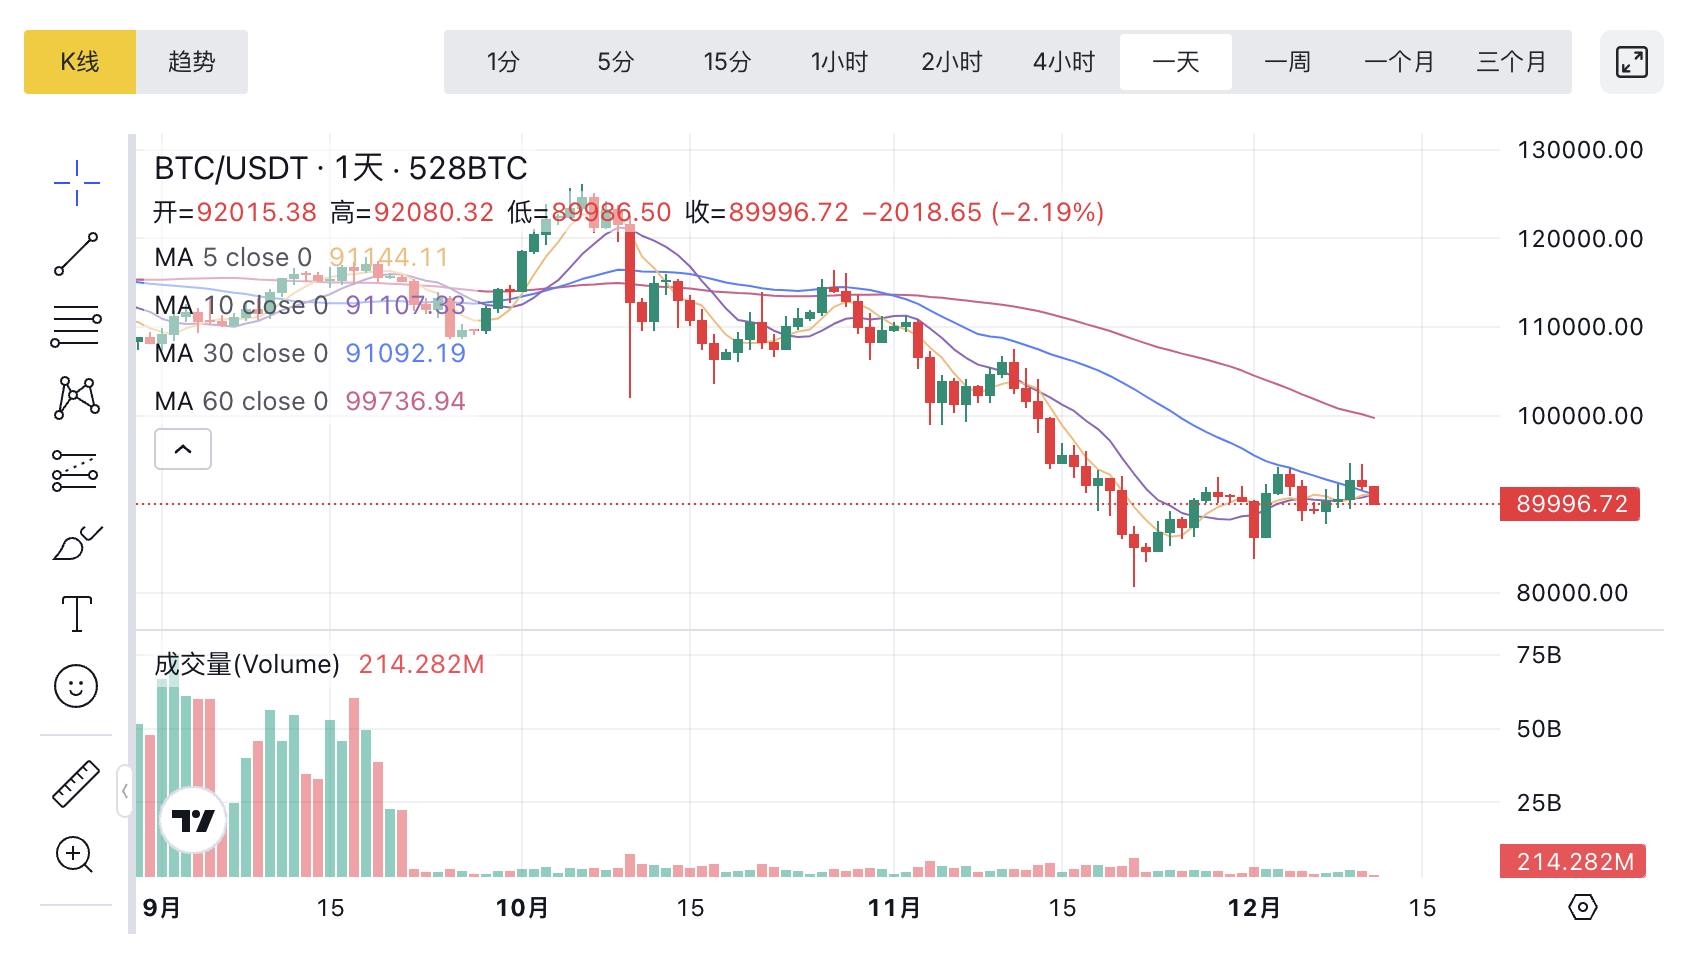The width and height of the screenshot is (1690, 964).
Task: Open the emoji icons tool
Action: [76, 687]
